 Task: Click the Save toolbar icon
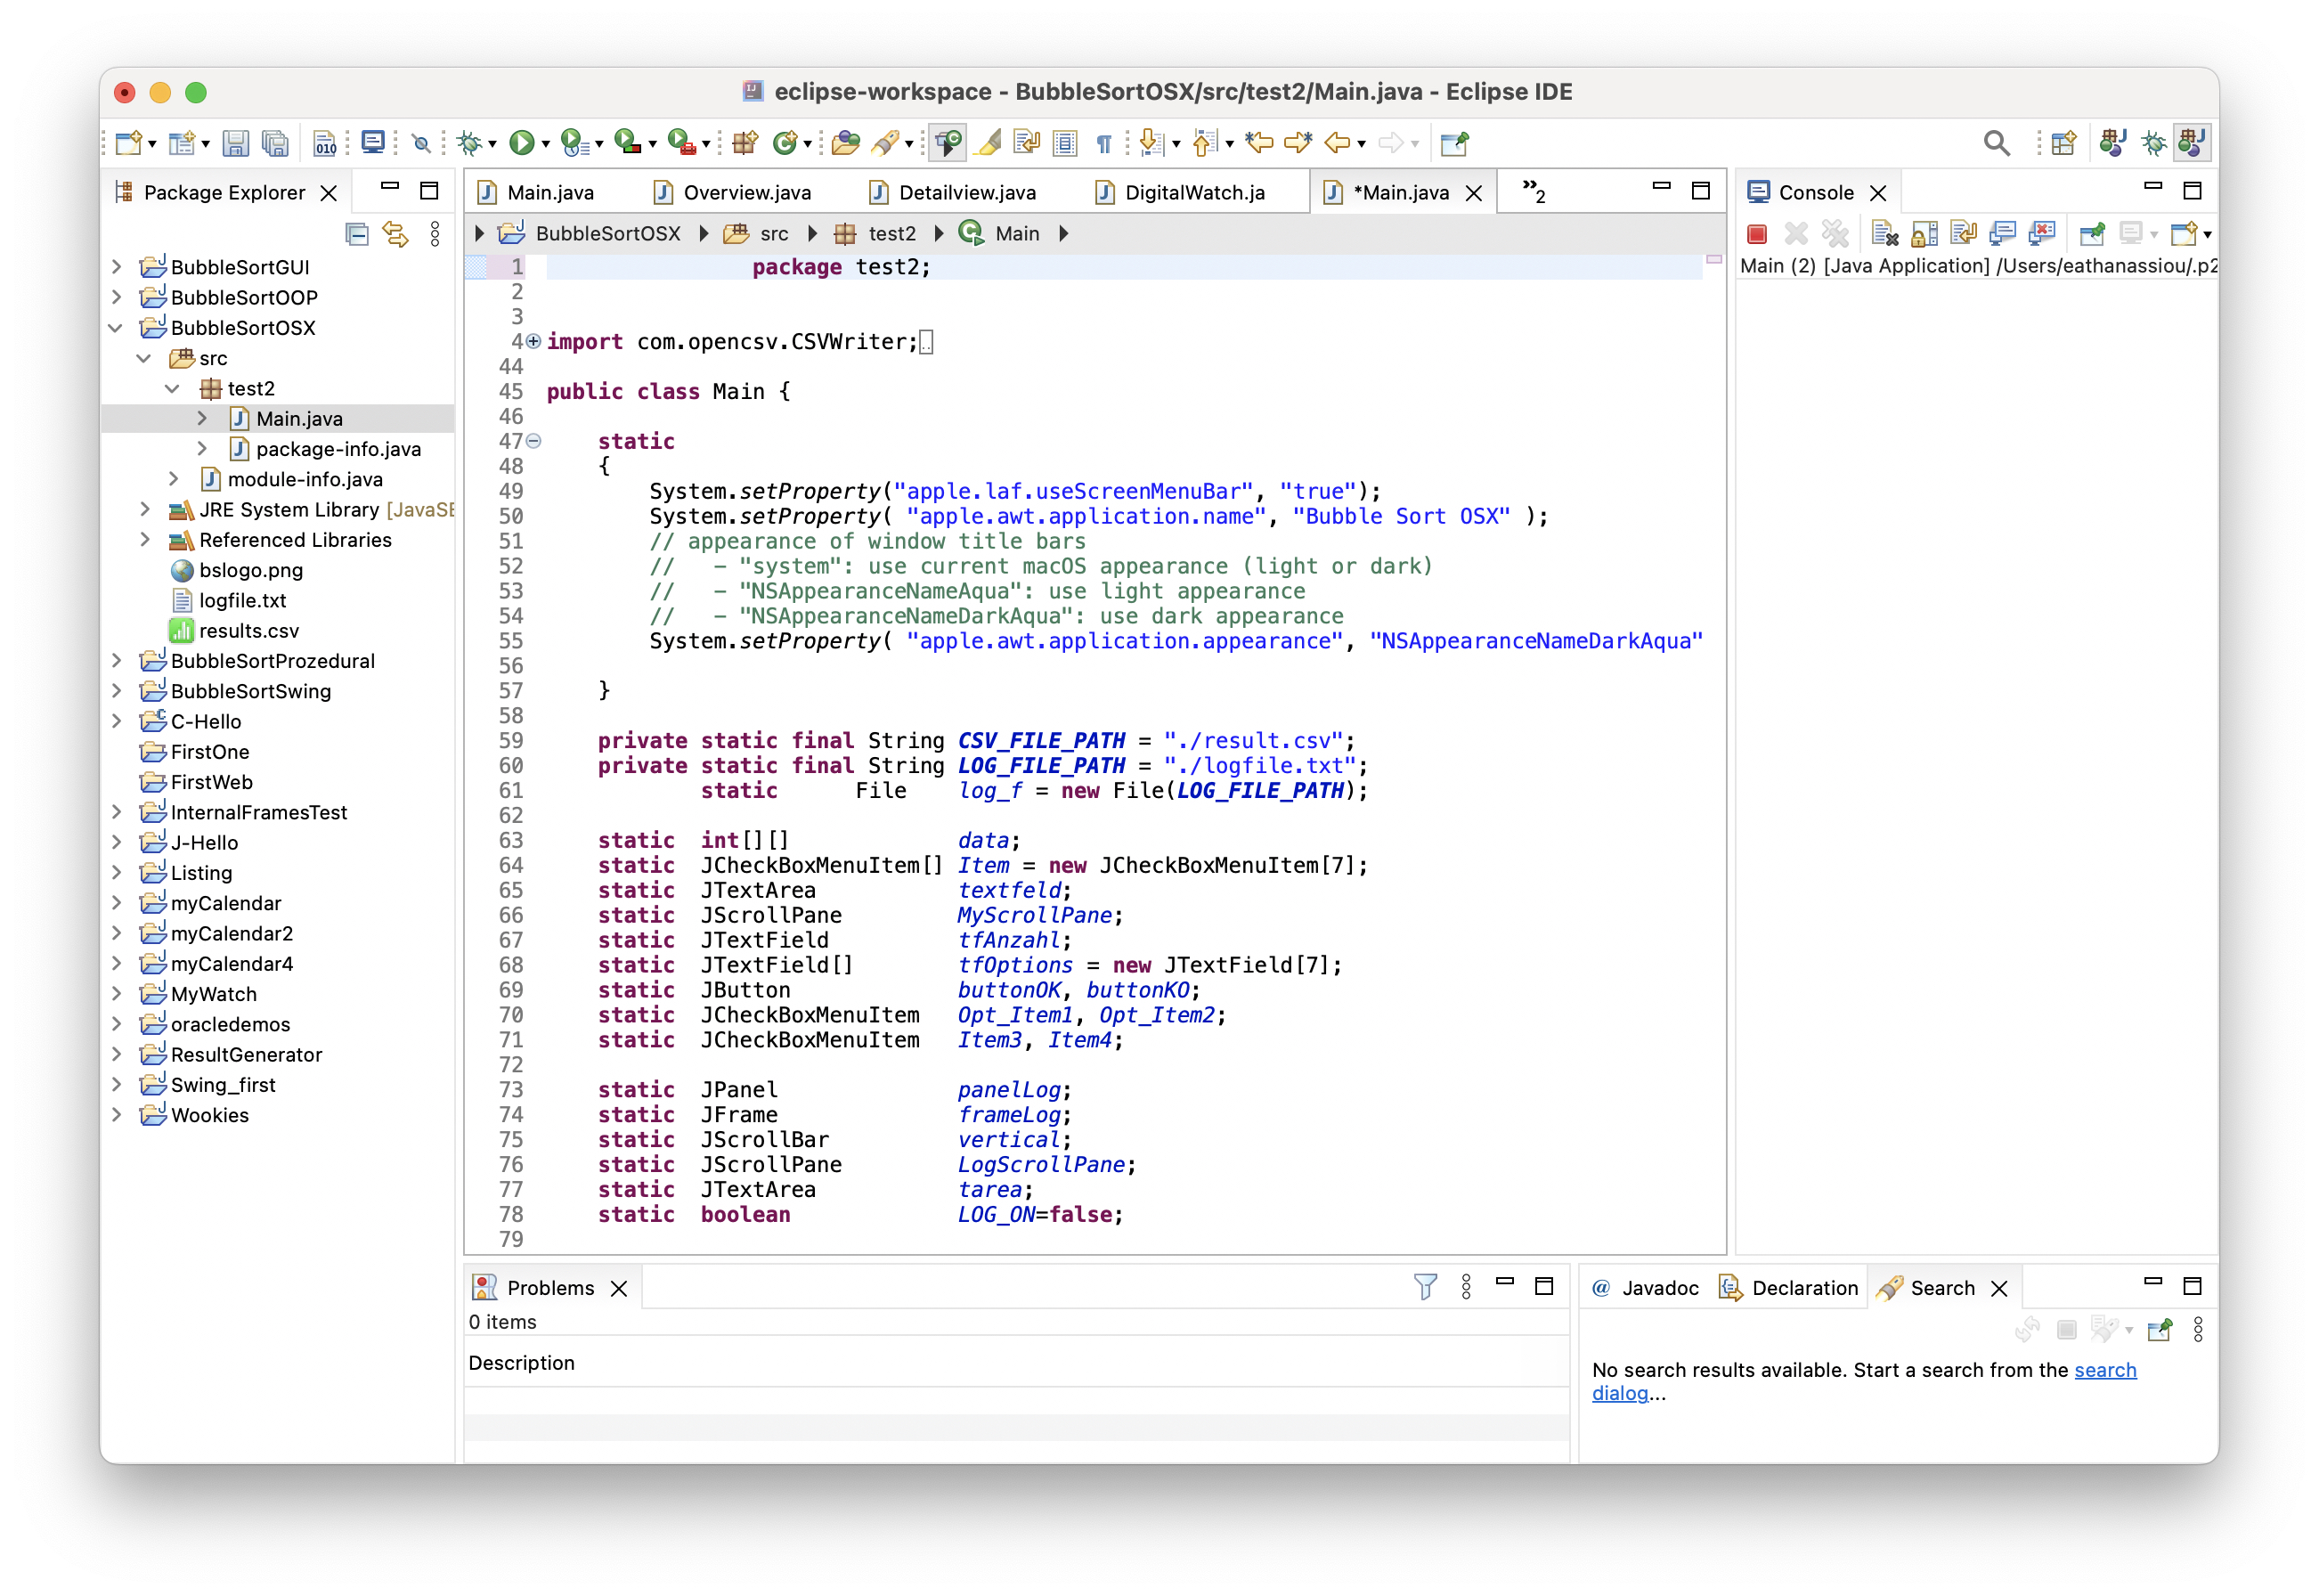coord(235,143)
